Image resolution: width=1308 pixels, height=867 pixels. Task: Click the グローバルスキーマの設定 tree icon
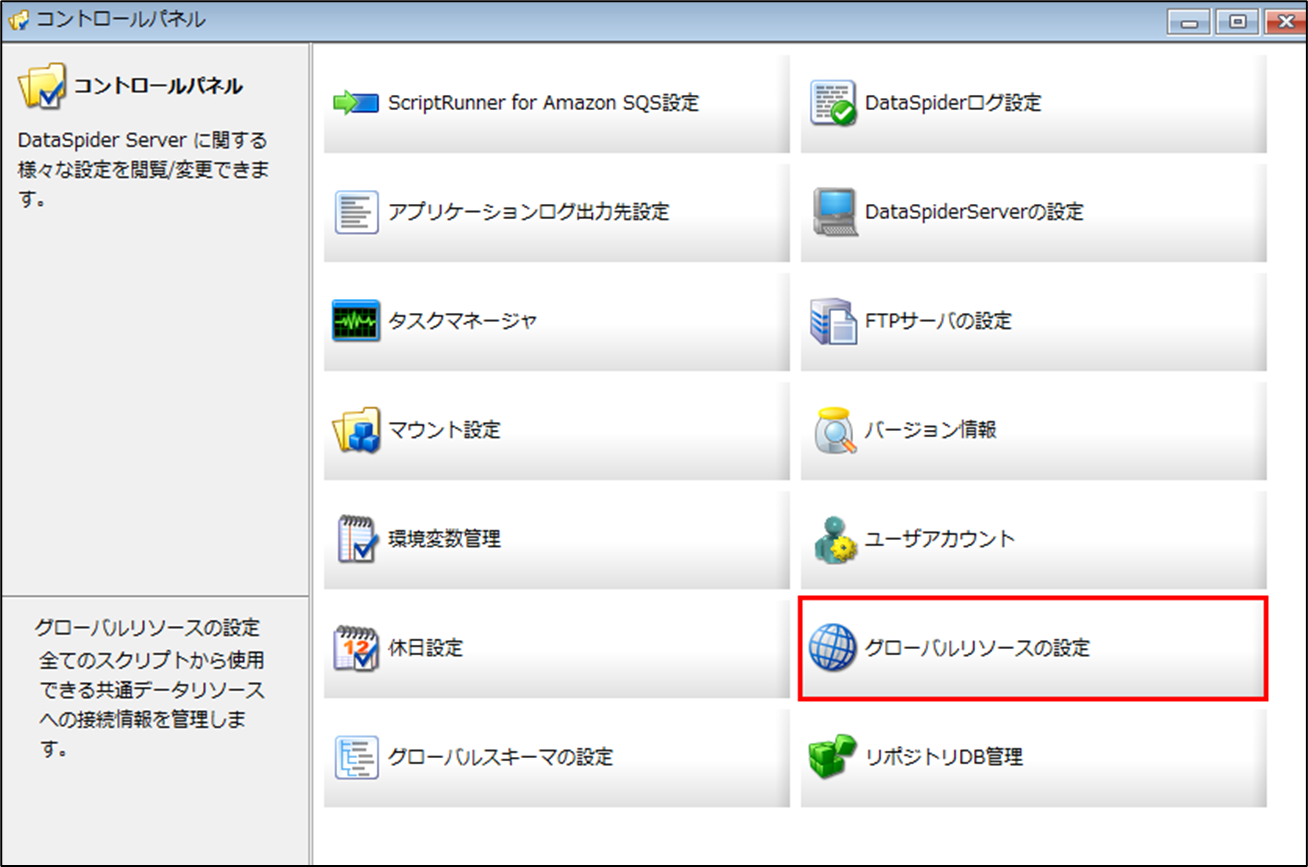356,757
